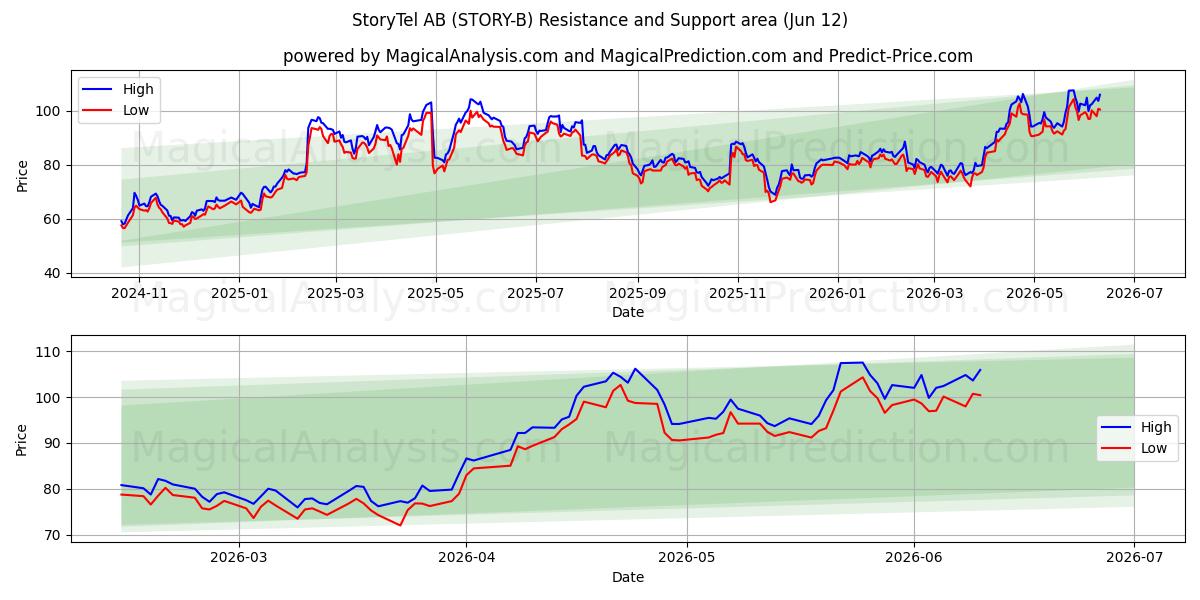Click the '2025-03' x-axis label in top chart

click(x=336, y=293)
